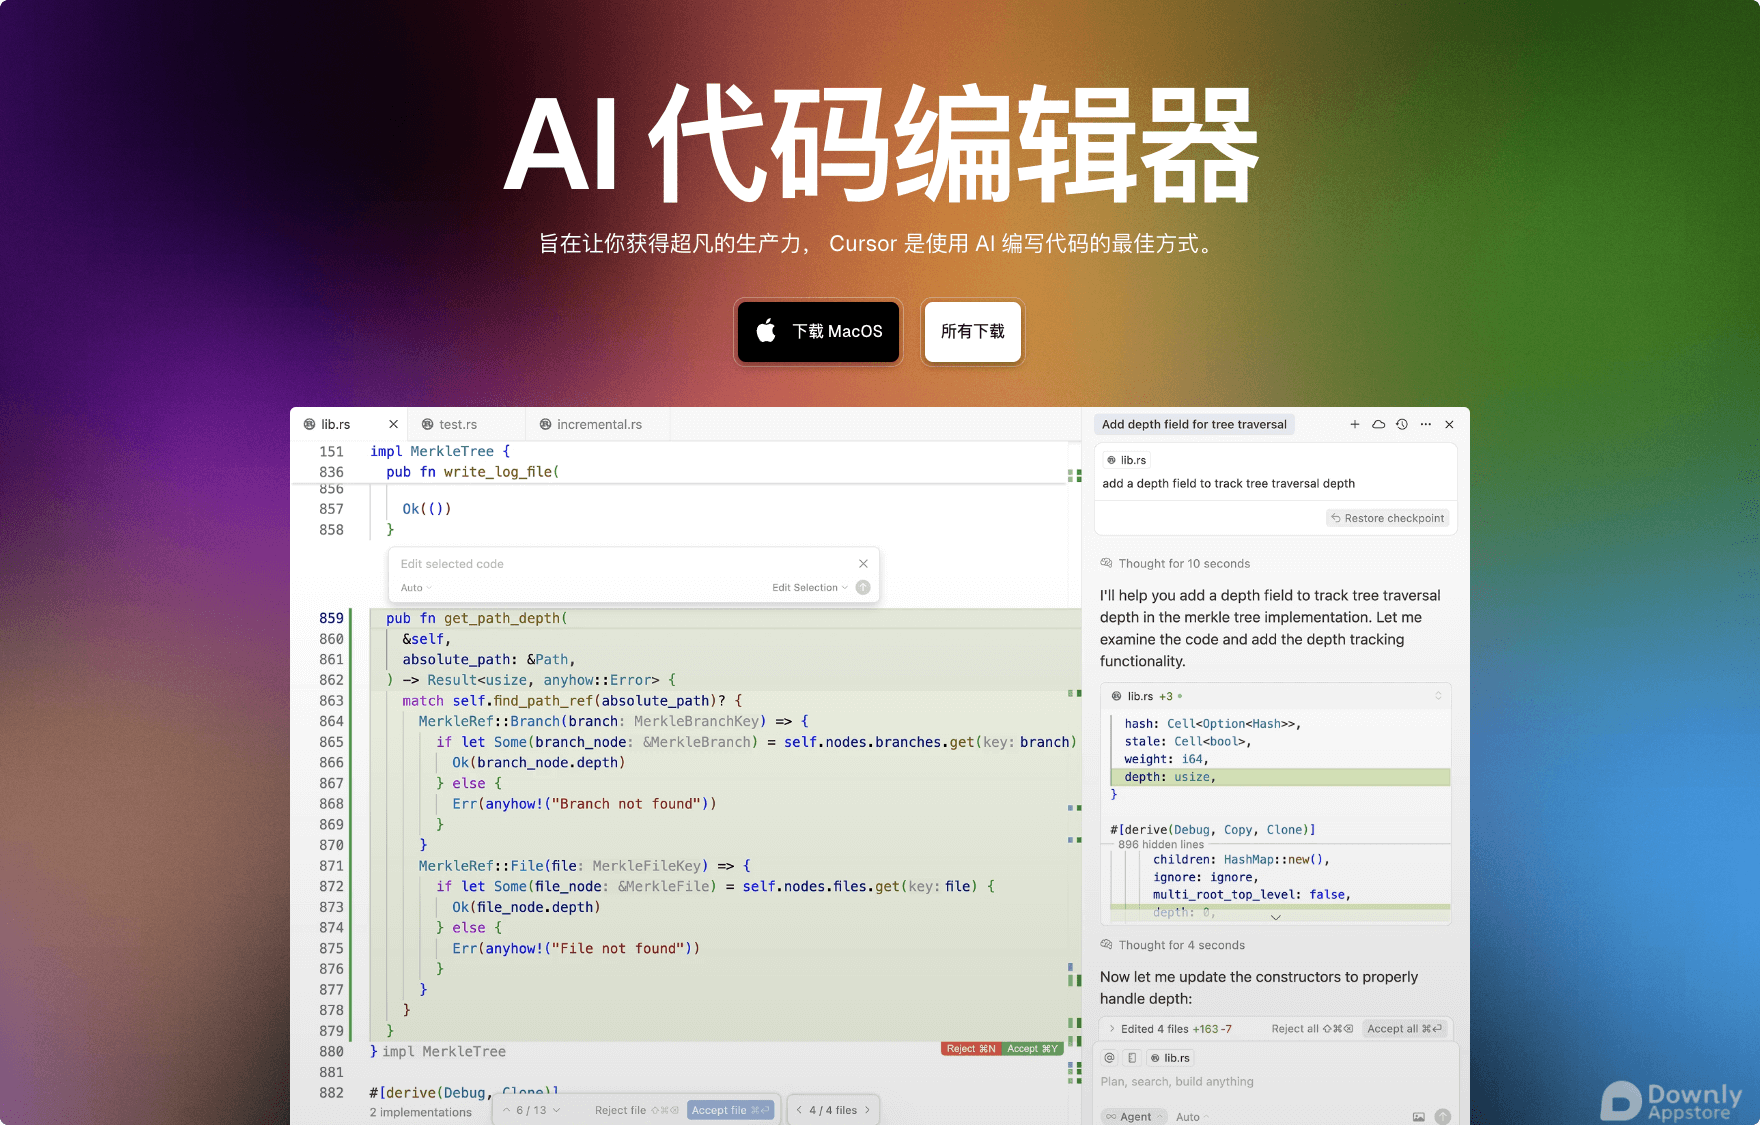This screenshot has height=1125, width=1760.
Task: Go to next change with the down chevron
Action: coord(557,1110)
